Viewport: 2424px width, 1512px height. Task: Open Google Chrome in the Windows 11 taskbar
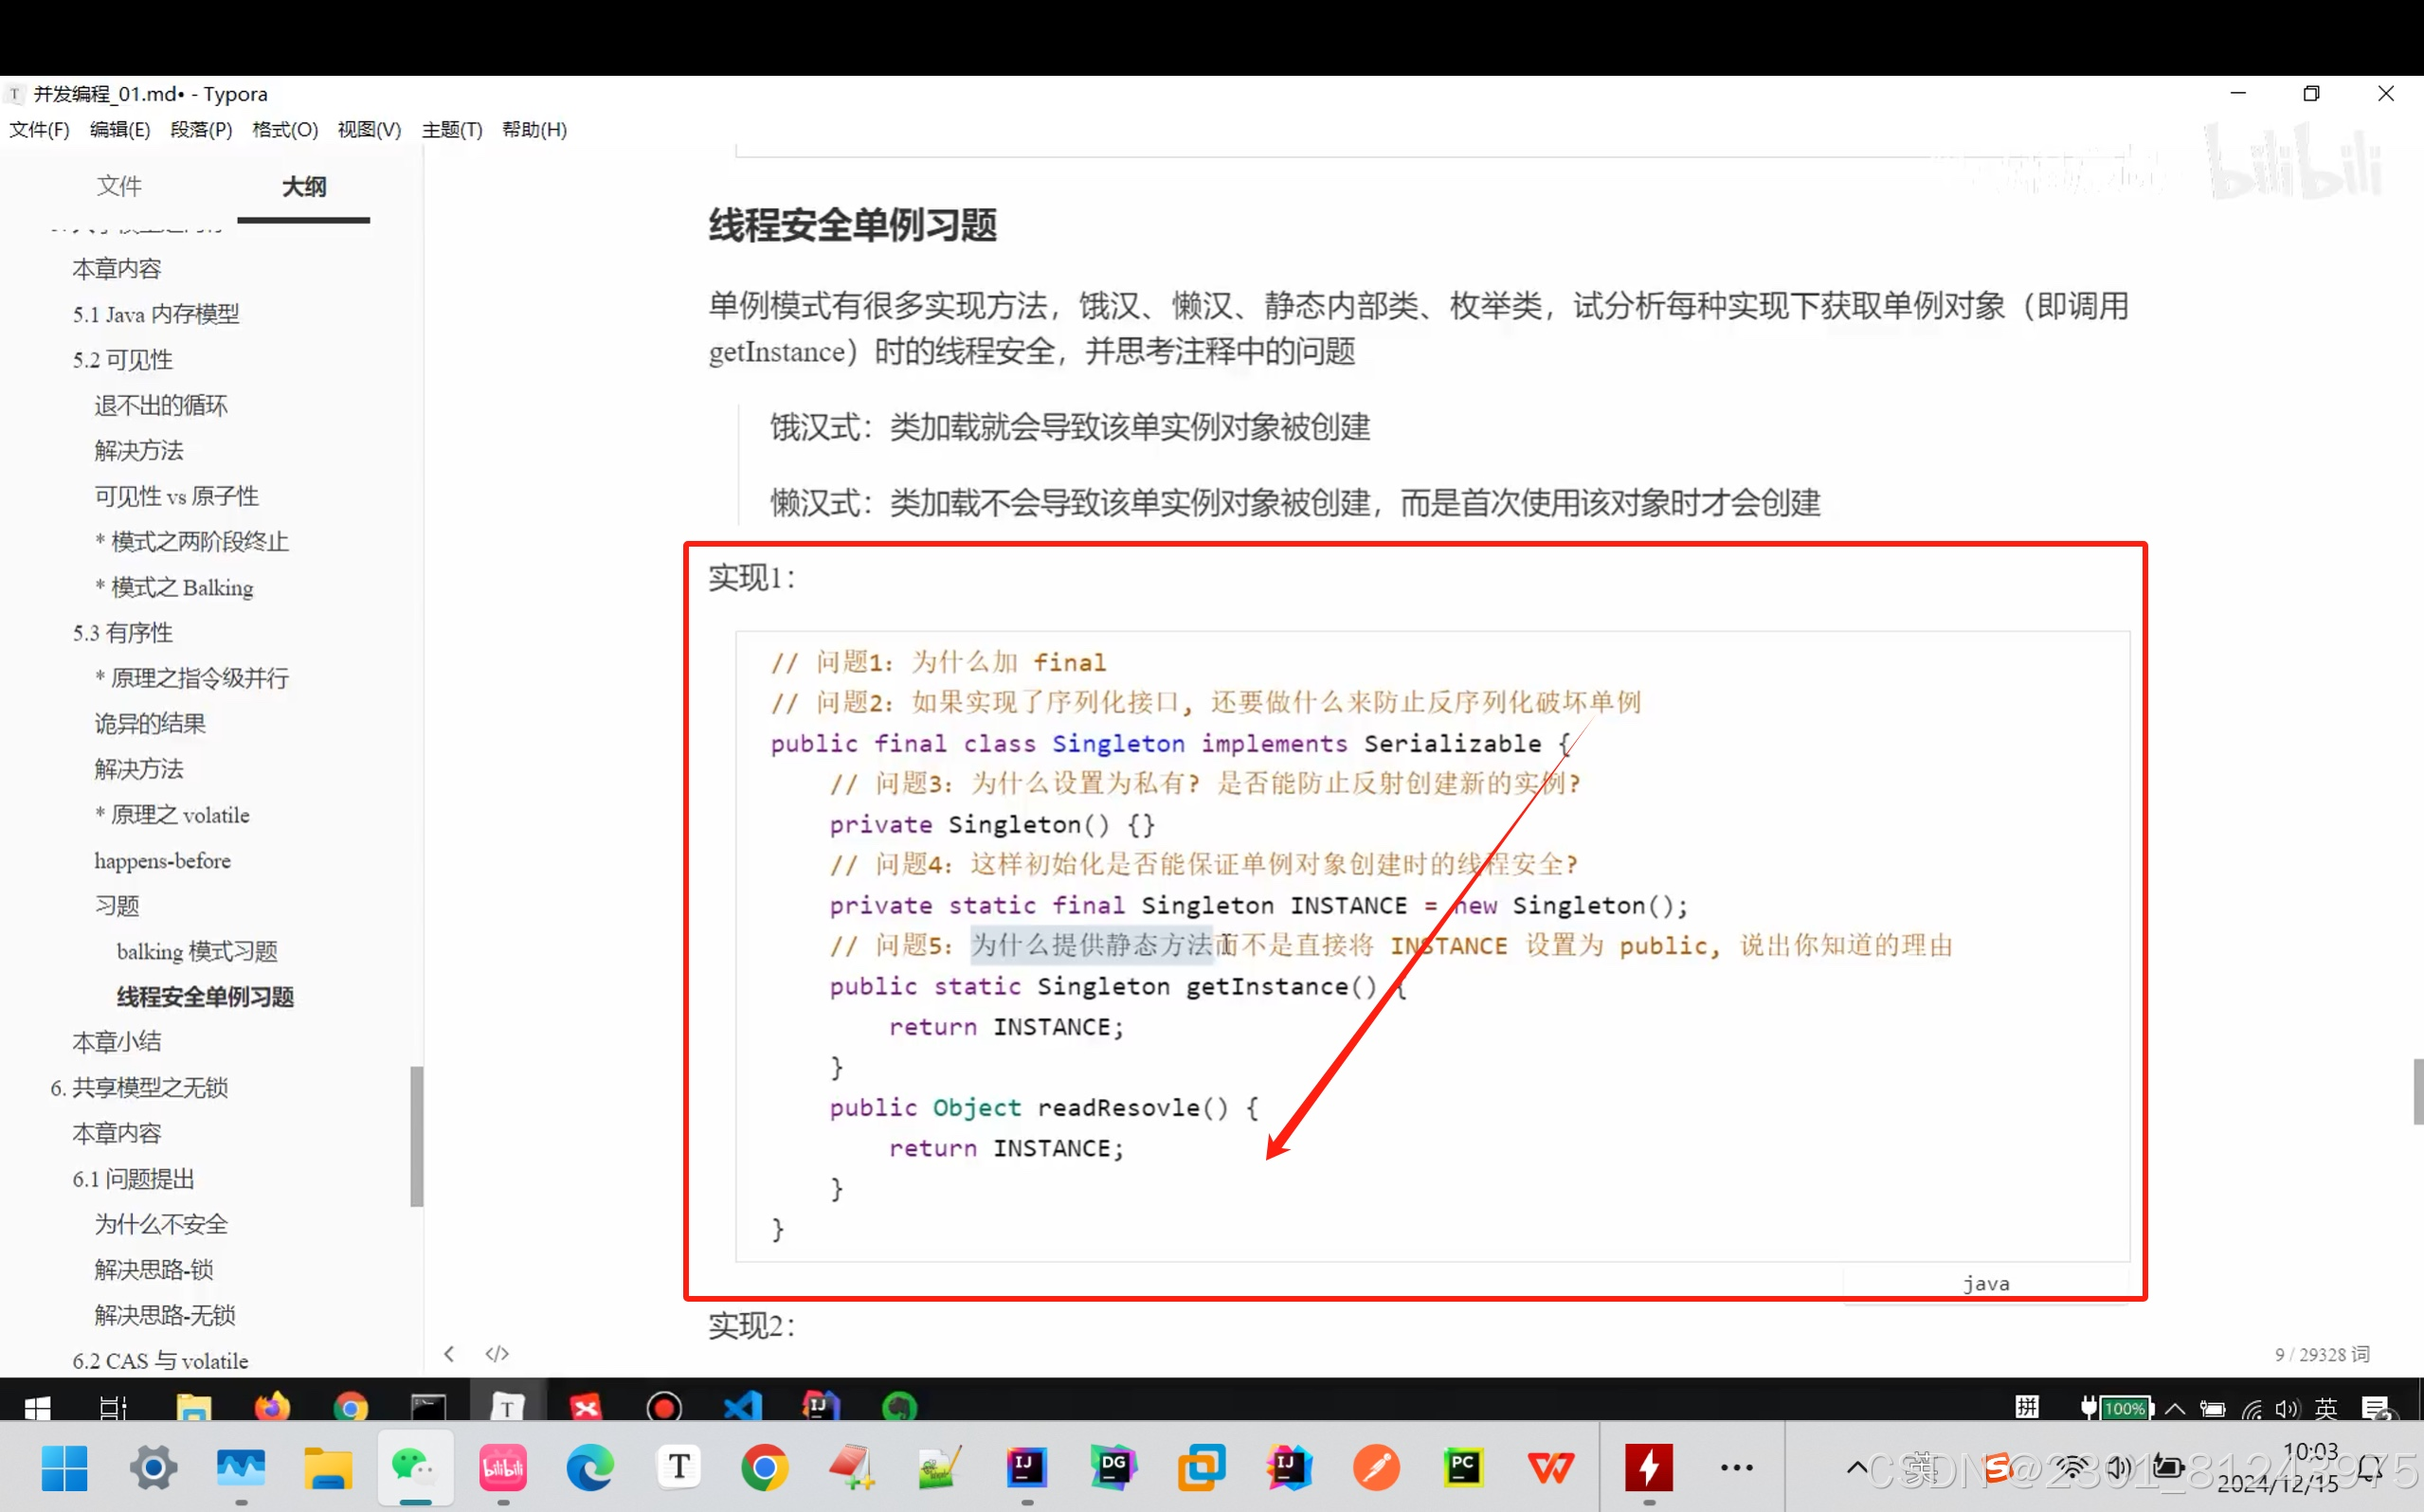click(x=765, y=1468)
